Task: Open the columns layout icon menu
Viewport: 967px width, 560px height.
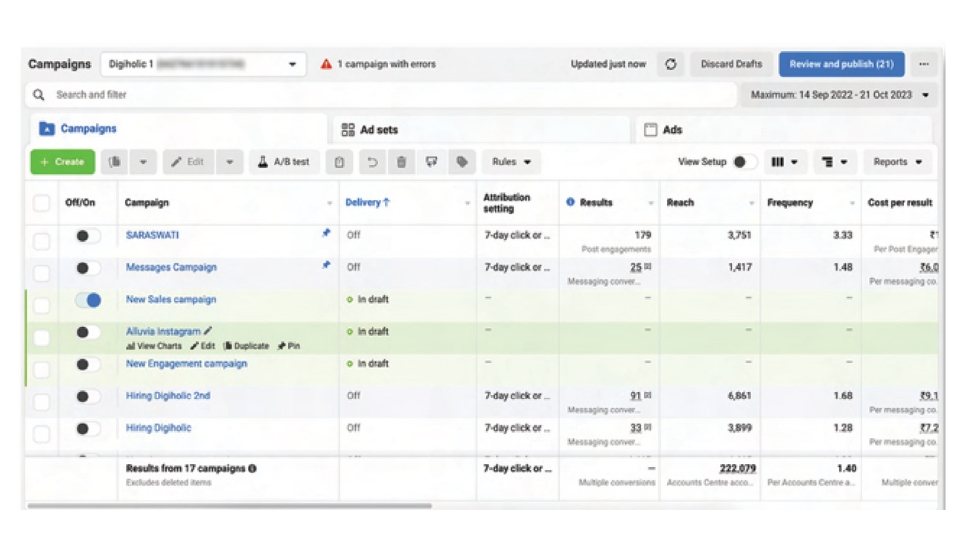Action: tap(785, 162)
